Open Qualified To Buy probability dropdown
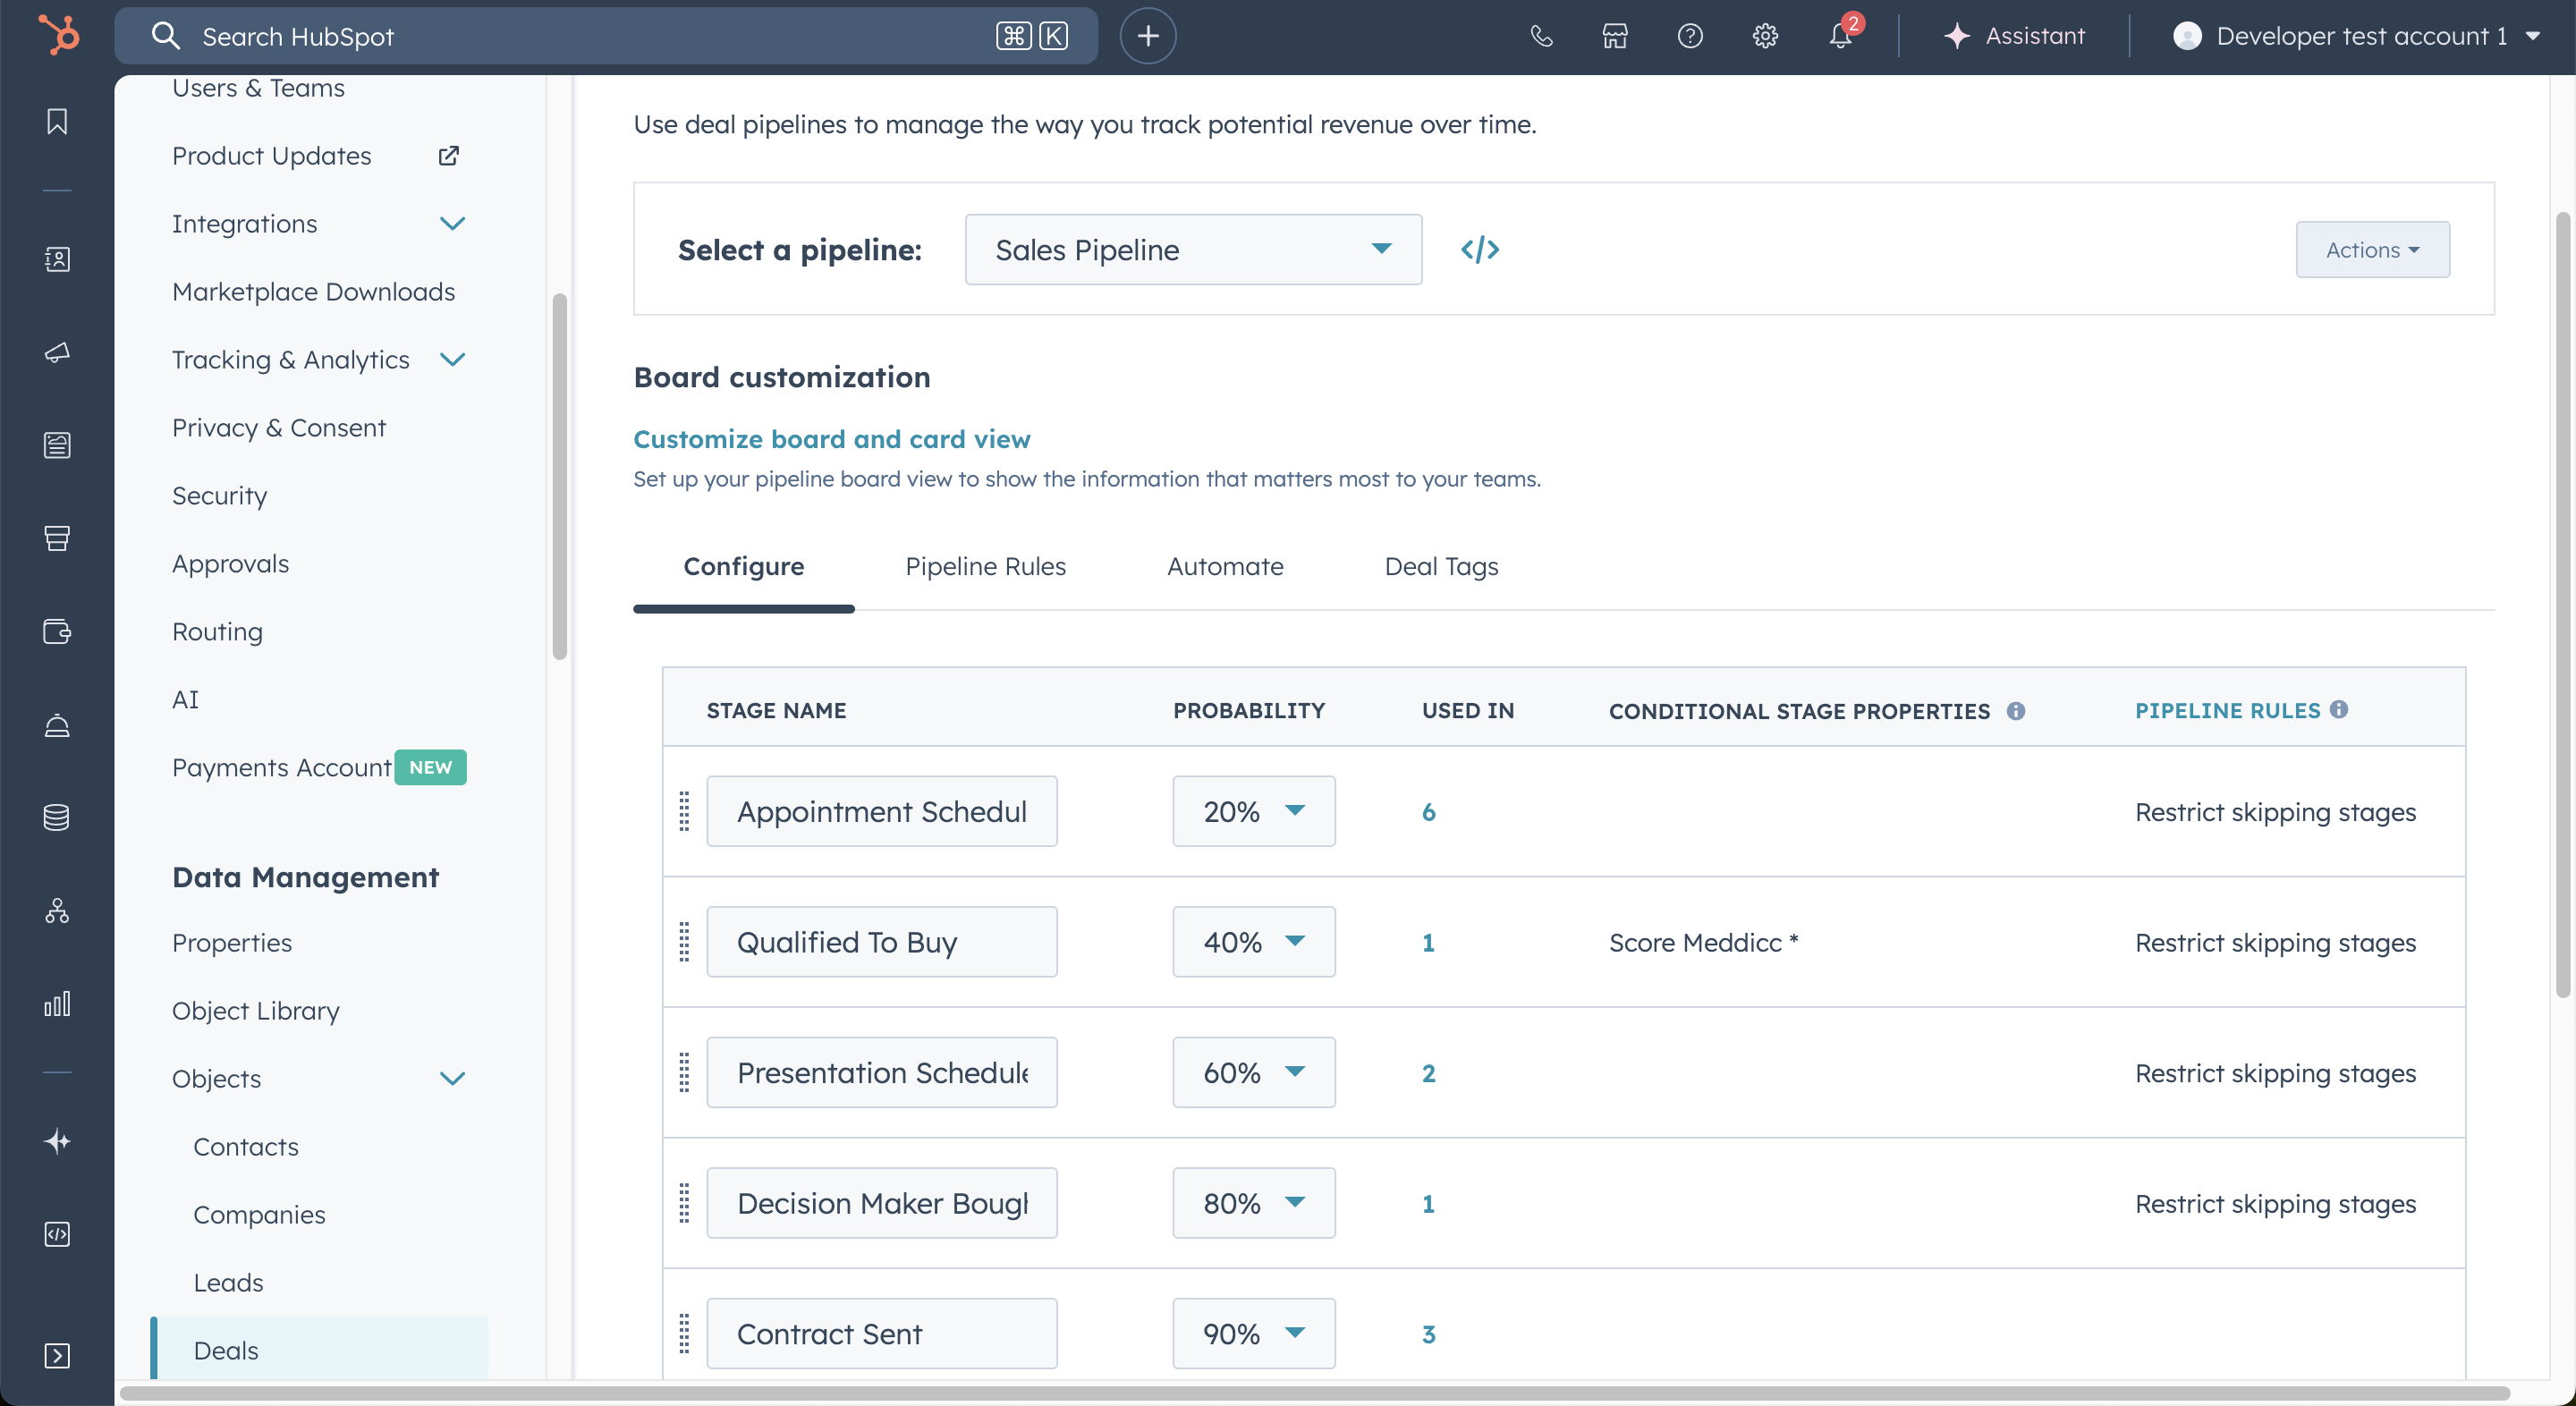 [x=1253, y=941]
